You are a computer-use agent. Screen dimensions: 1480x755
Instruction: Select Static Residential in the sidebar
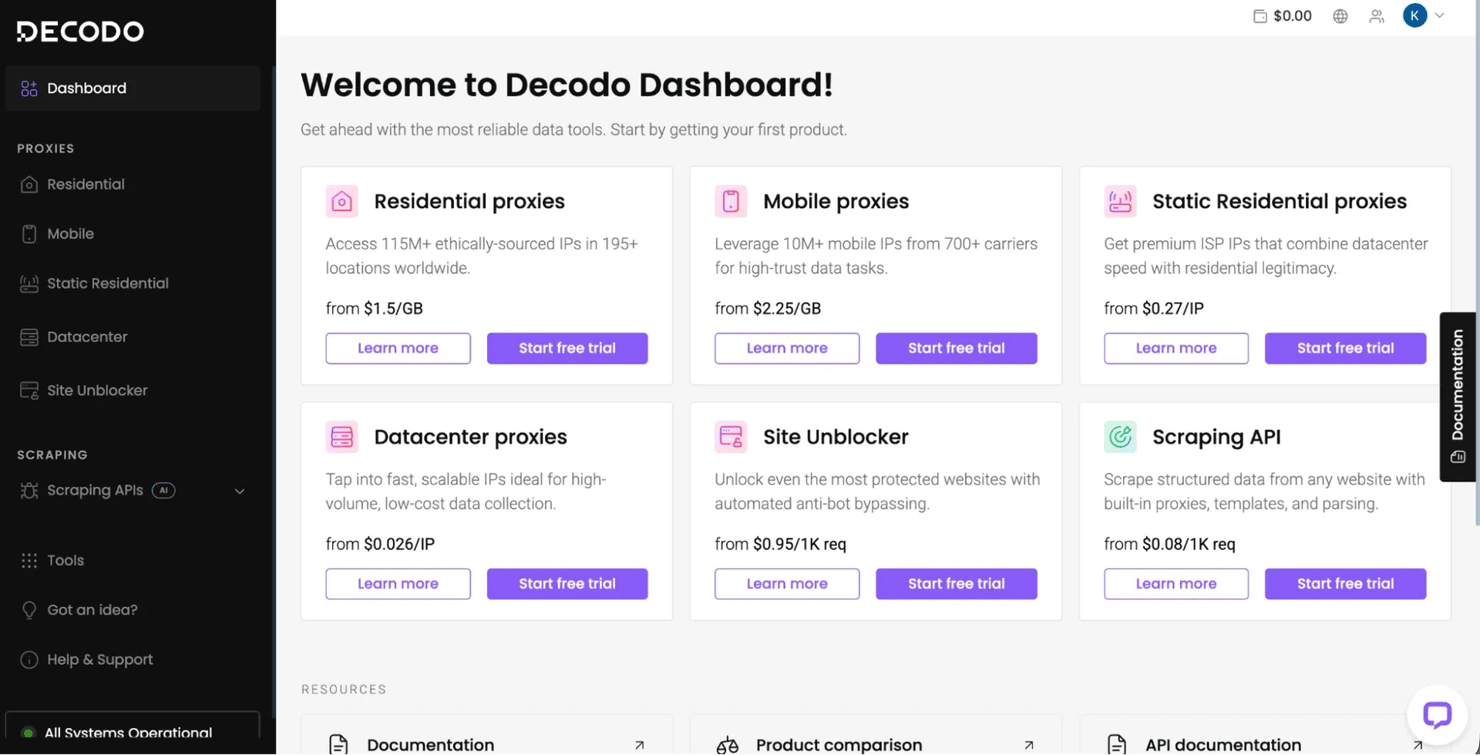point(107,284)
